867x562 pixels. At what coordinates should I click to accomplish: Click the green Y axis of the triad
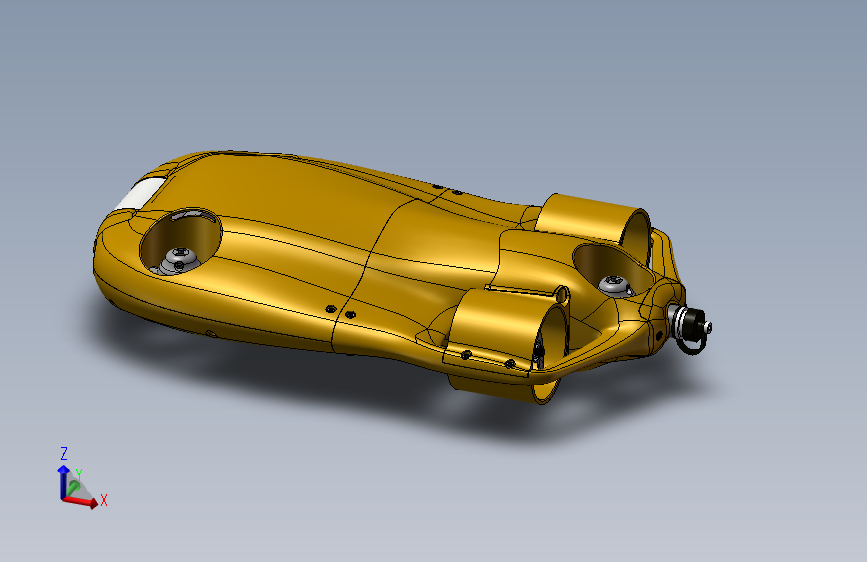tap(74, 487)
